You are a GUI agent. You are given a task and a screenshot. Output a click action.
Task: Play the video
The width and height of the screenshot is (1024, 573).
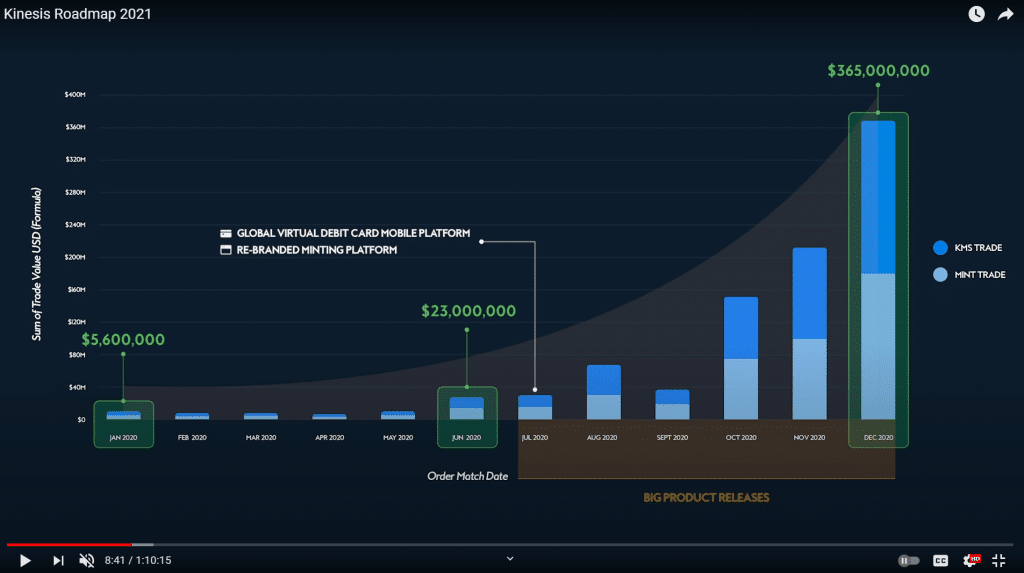tap(25, 561)
